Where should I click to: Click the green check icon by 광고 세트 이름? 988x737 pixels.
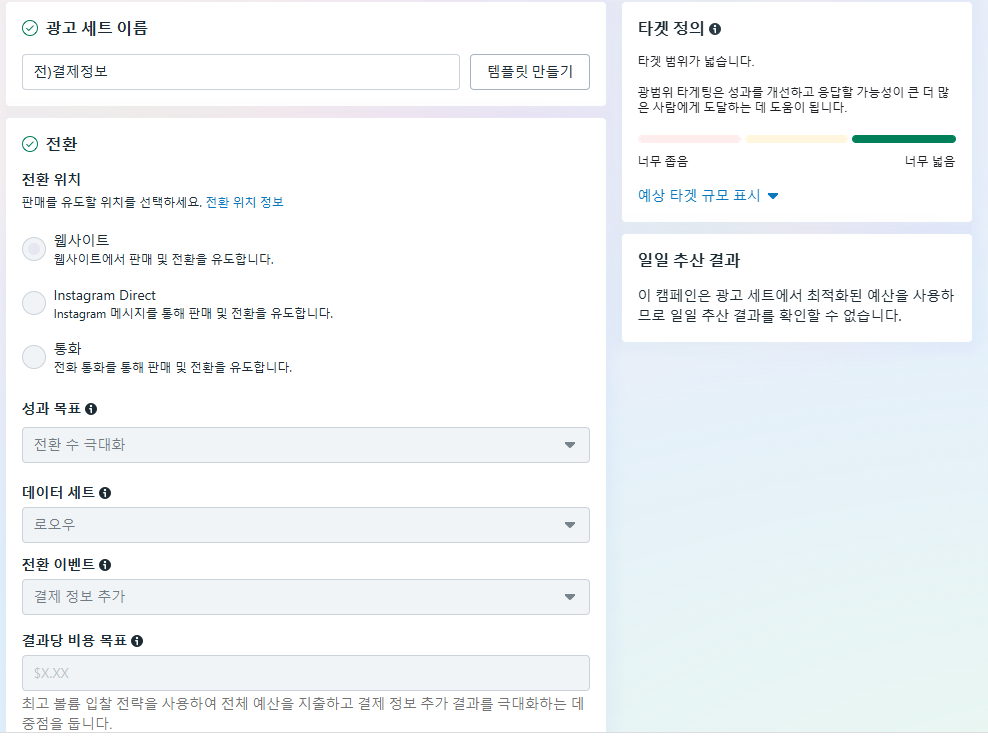[30, 28]
